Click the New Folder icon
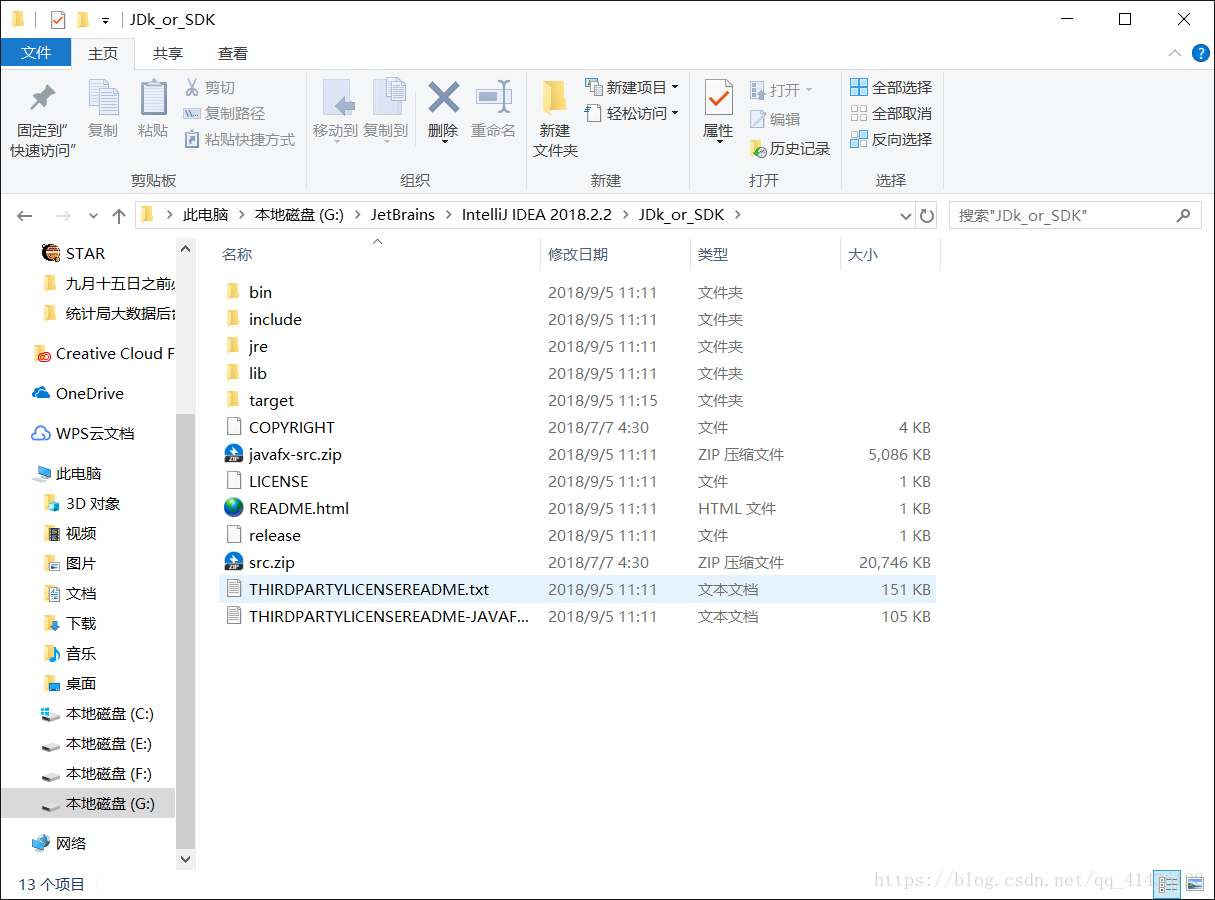The height and width of the screenshot is (900, 1215). point(555,99)
